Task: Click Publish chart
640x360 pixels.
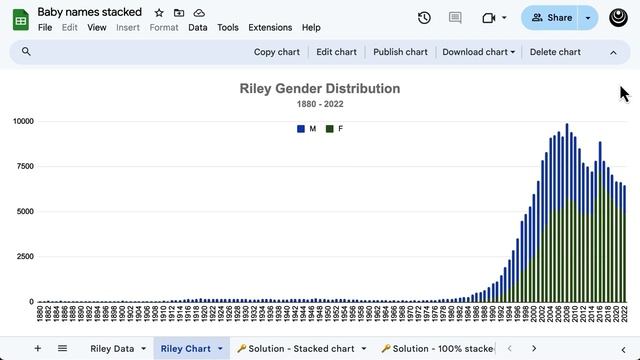Action: click(400, 52)
